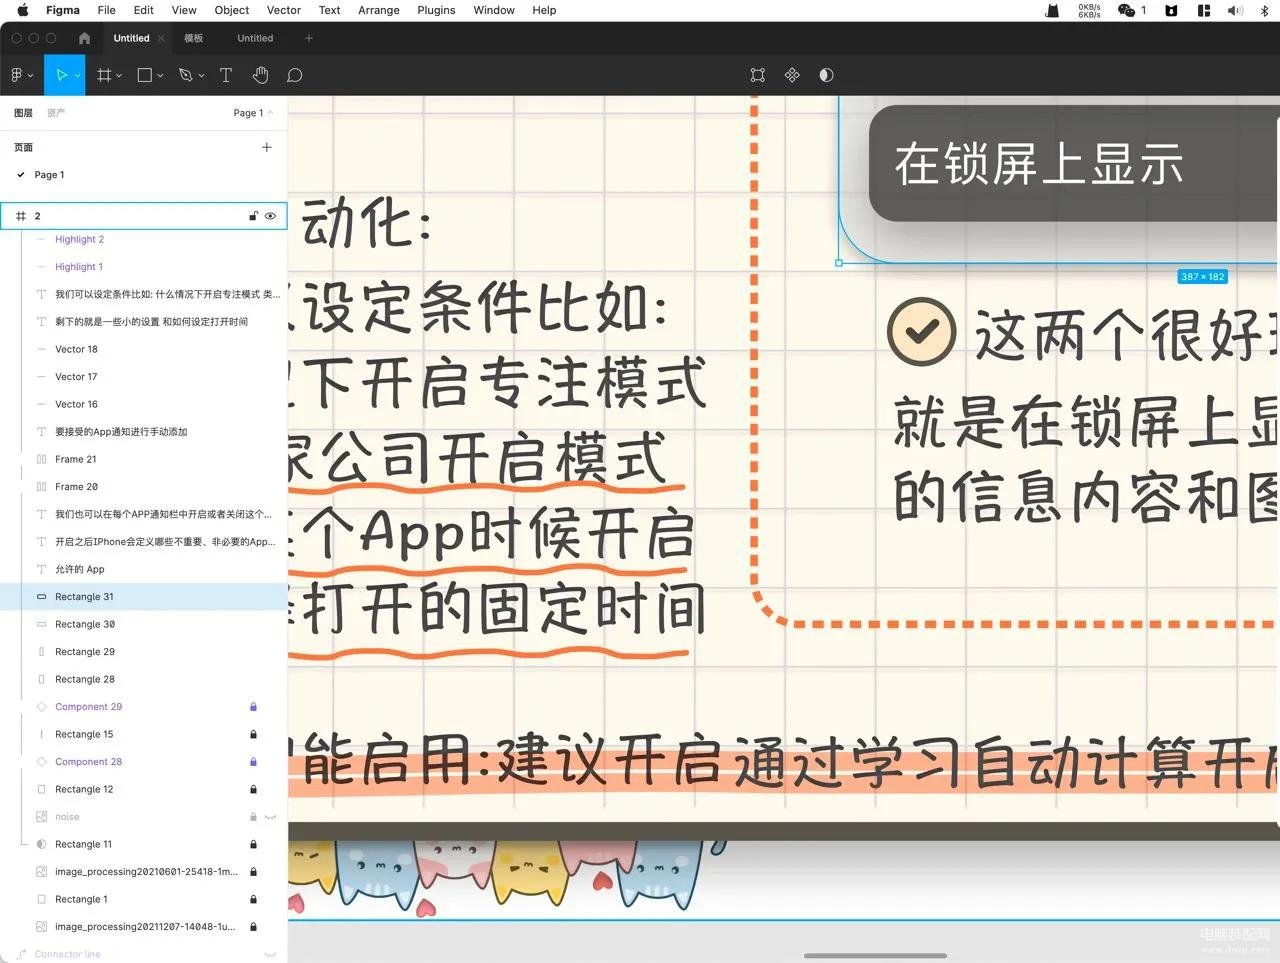Switch to the 资产 assets panel
Image resolution: width=1280 pixels, height=963 pixels.
pyautogui.click(x=56, y=113)
